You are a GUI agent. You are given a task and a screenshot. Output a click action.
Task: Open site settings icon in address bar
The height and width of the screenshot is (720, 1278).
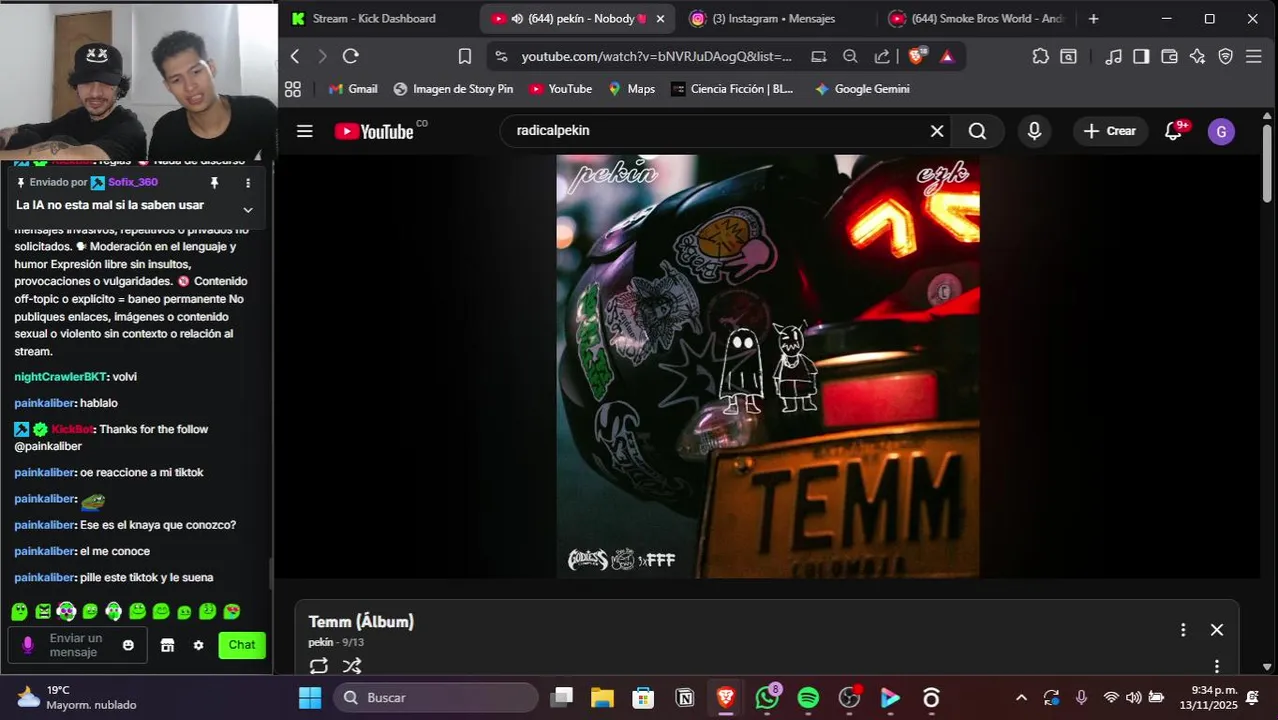(x=501, y=57)
